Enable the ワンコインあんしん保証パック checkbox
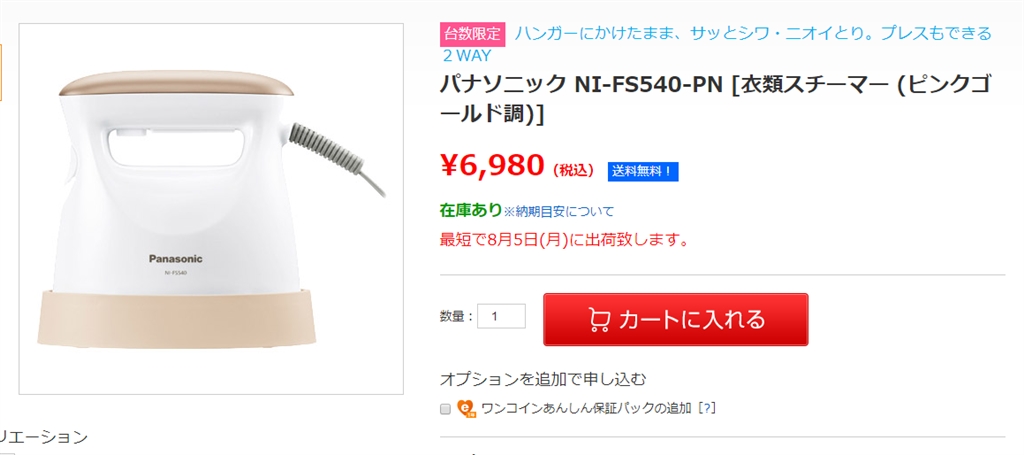 (446, 409)
